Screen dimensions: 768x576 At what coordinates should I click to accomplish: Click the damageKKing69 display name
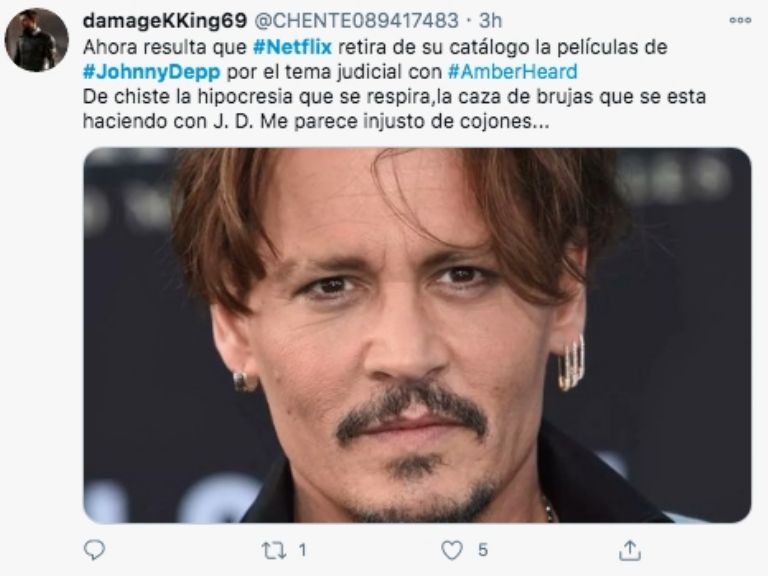point(165,21)
